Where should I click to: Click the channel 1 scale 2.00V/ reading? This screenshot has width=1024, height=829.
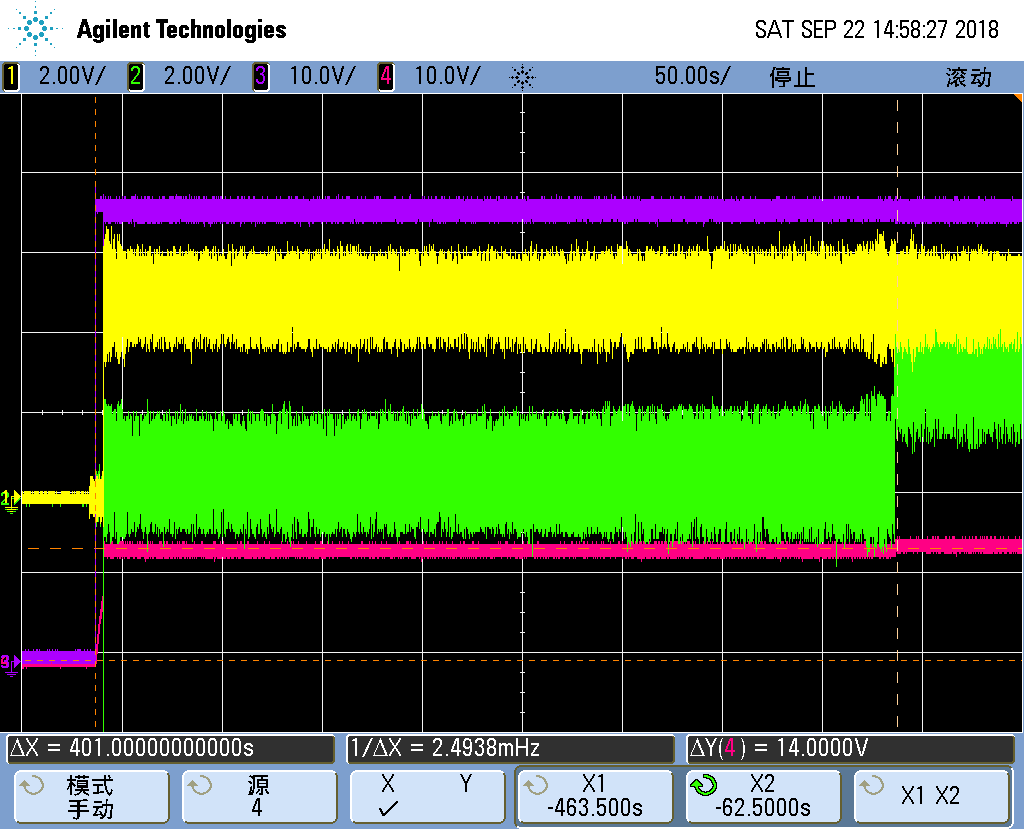[72, 76]
